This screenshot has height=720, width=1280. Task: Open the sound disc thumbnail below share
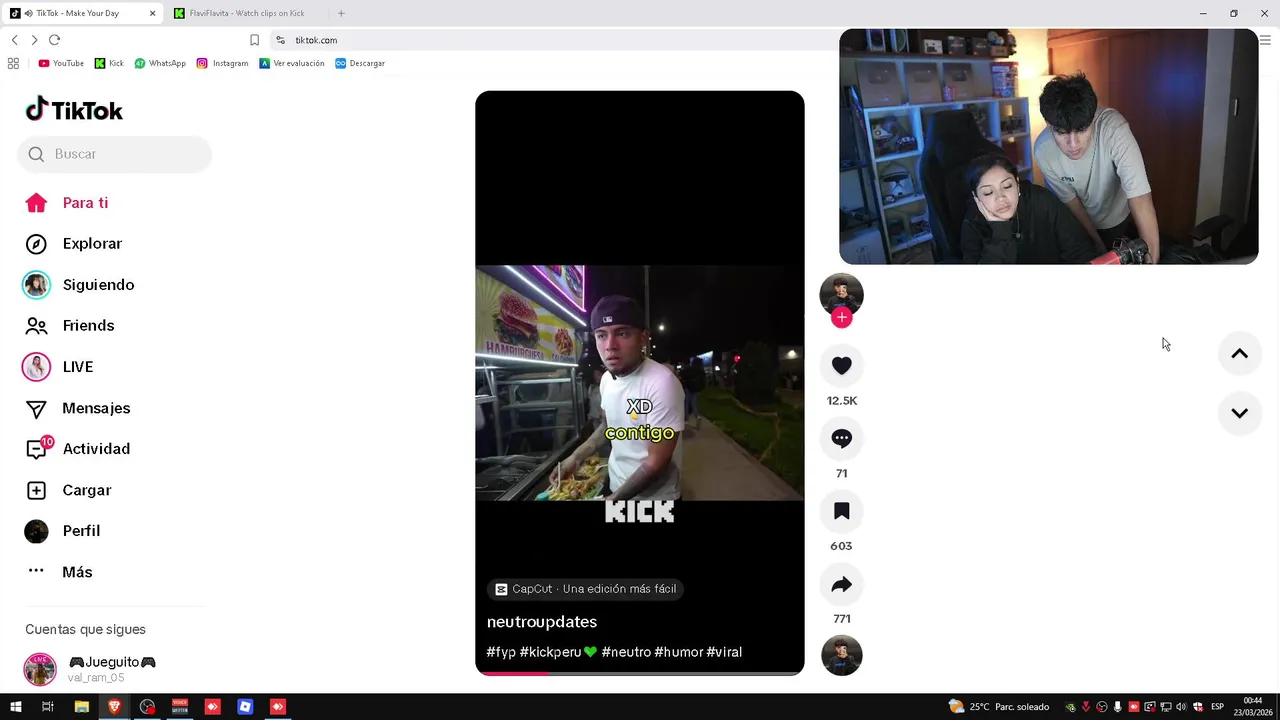[841, 655]
